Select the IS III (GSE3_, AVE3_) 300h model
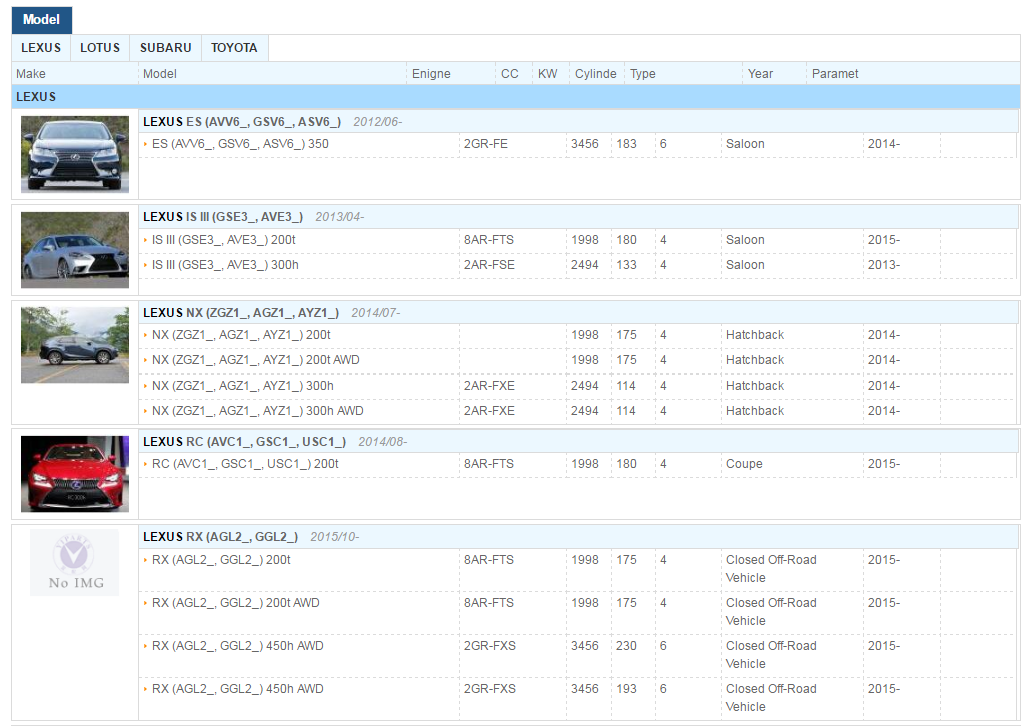The width and height of the screenshot is (1026, 726). click(x=225, y=265)
